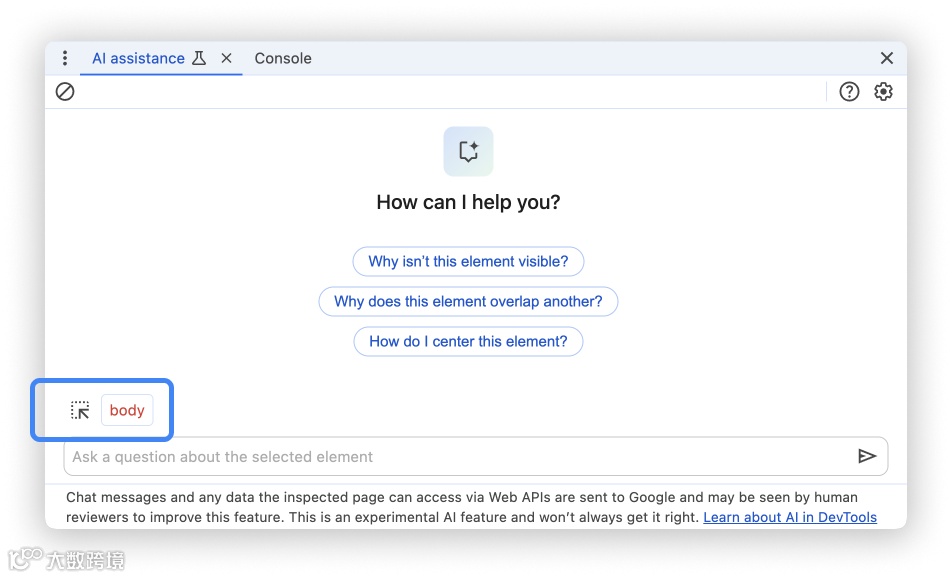Click the AI sparkle chat icon
The width and height of the screenshot is (952, 578).
468,151
